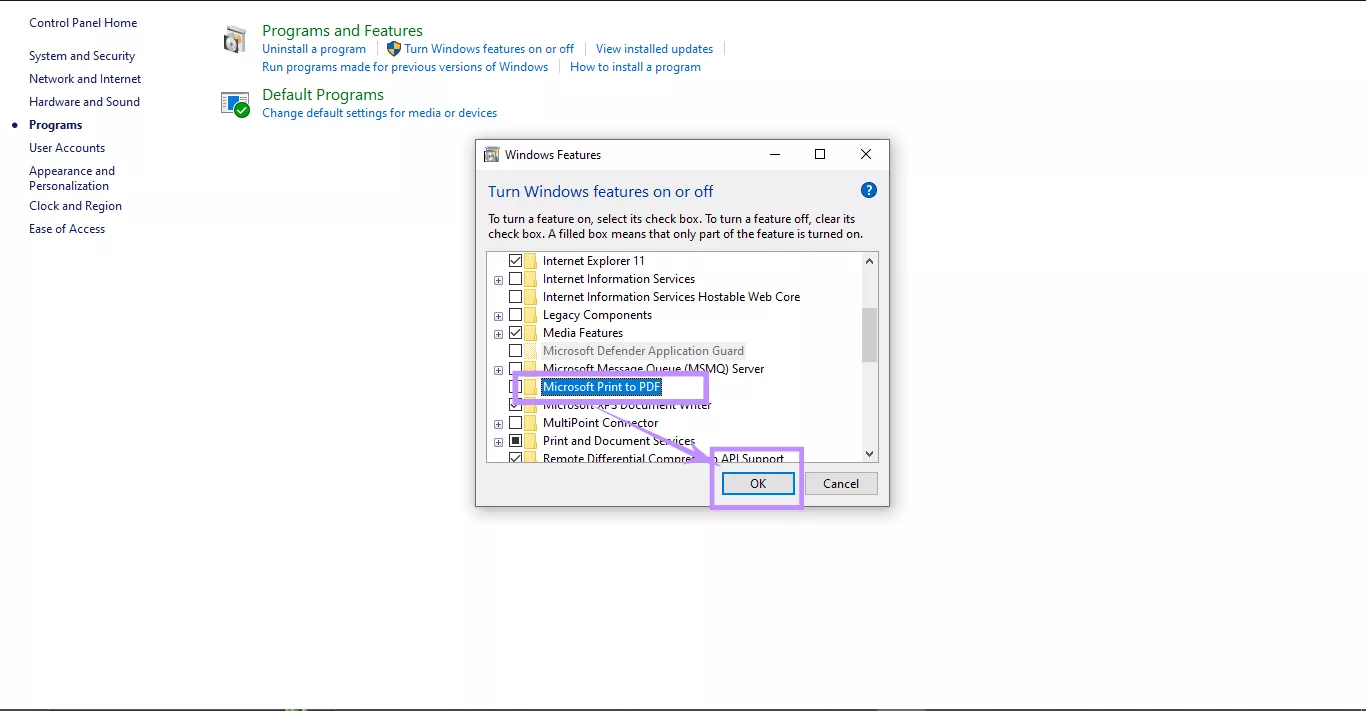This screenshot has height=711, width=1366.
Task: Click the features list scroll down arrow
Action: coord(869,453)
